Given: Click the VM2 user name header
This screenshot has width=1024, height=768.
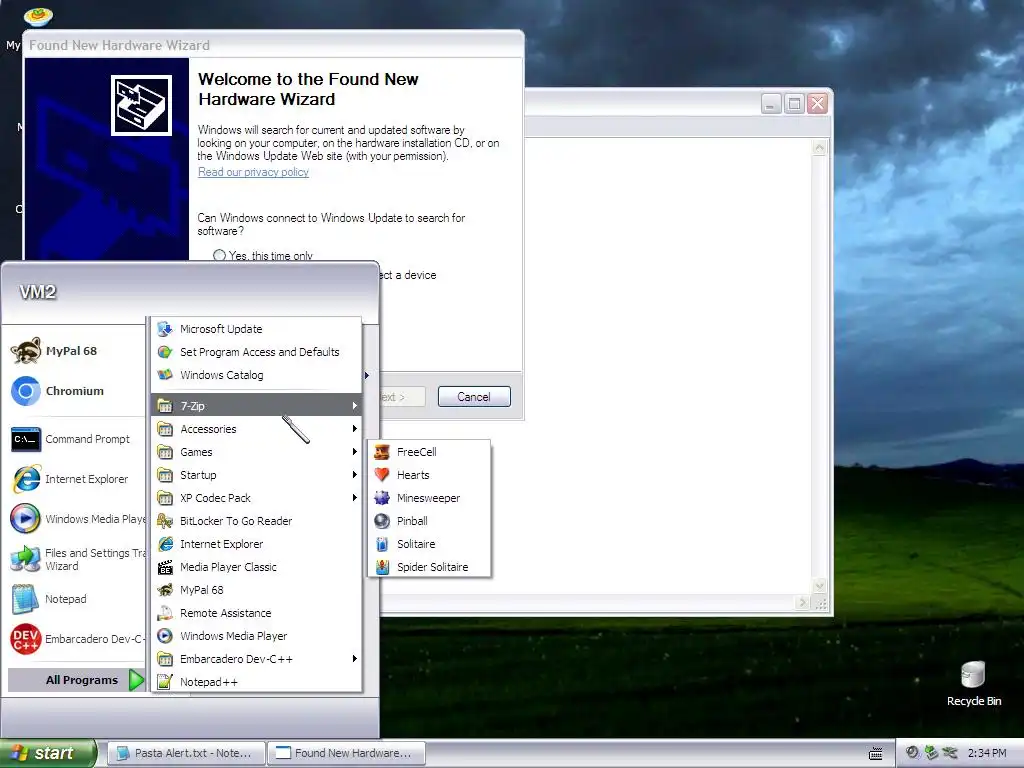Looking at the screenshot, I should [38, 292].
